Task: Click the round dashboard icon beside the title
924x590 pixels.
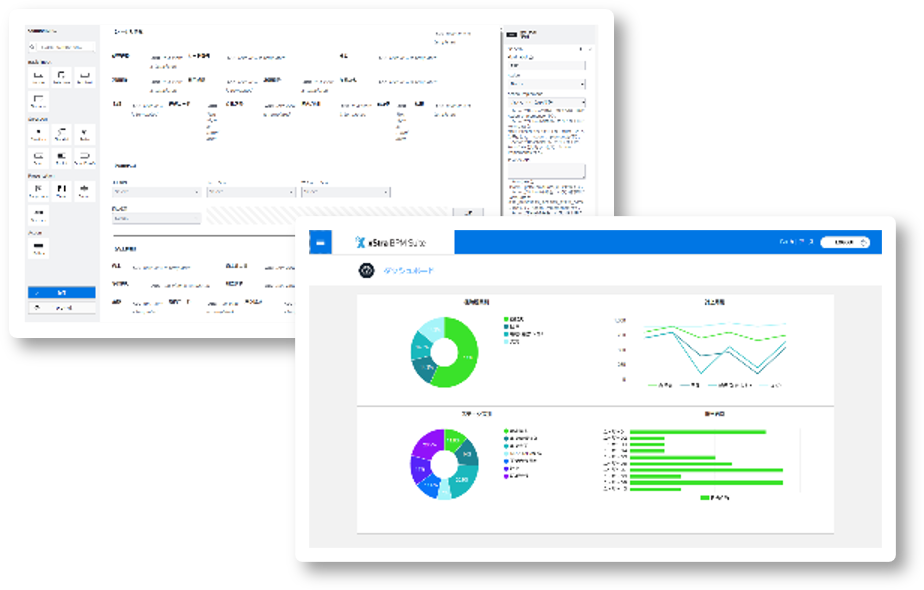Action: click(367, 271)
